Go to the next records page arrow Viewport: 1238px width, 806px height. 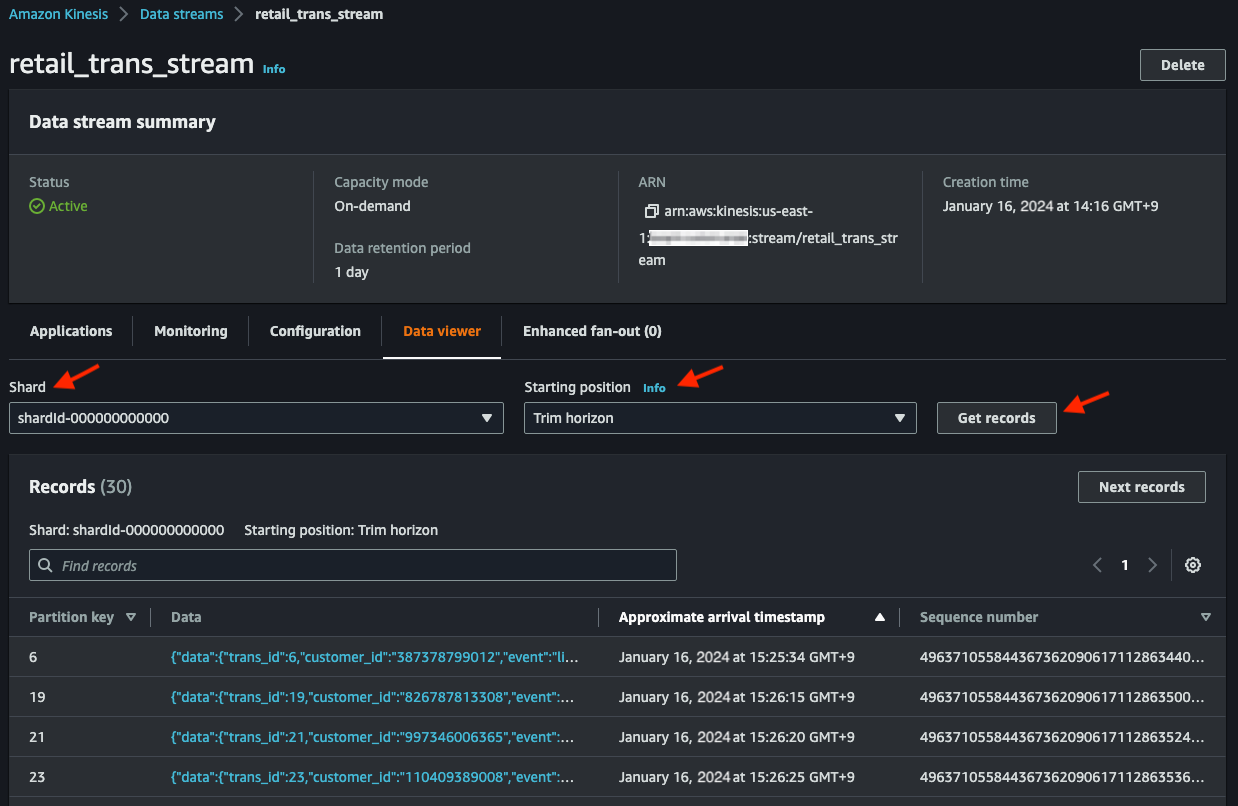pyautogui.click(x=1152, y=565)
